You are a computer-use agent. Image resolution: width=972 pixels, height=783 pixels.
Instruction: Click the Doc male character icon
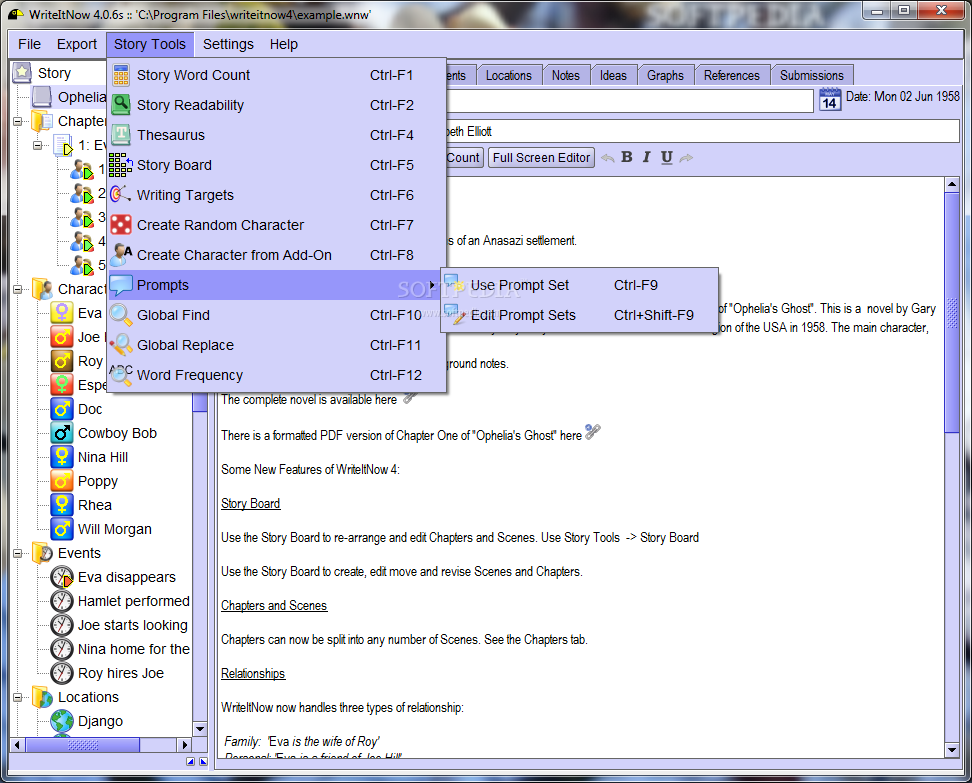[x=62, y=409]
